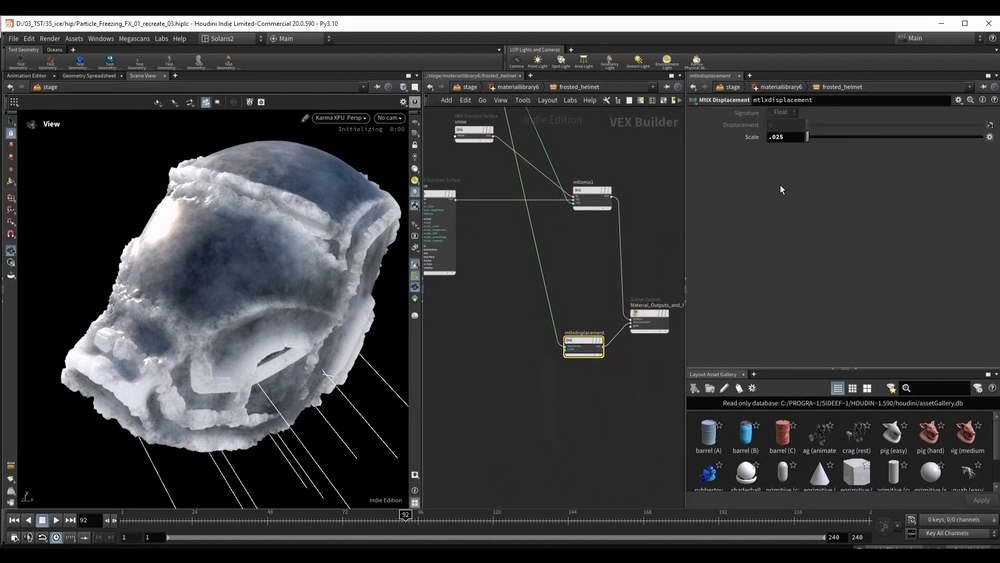
Task: Open the Megascans menu
Action: (x=134, y=39)
